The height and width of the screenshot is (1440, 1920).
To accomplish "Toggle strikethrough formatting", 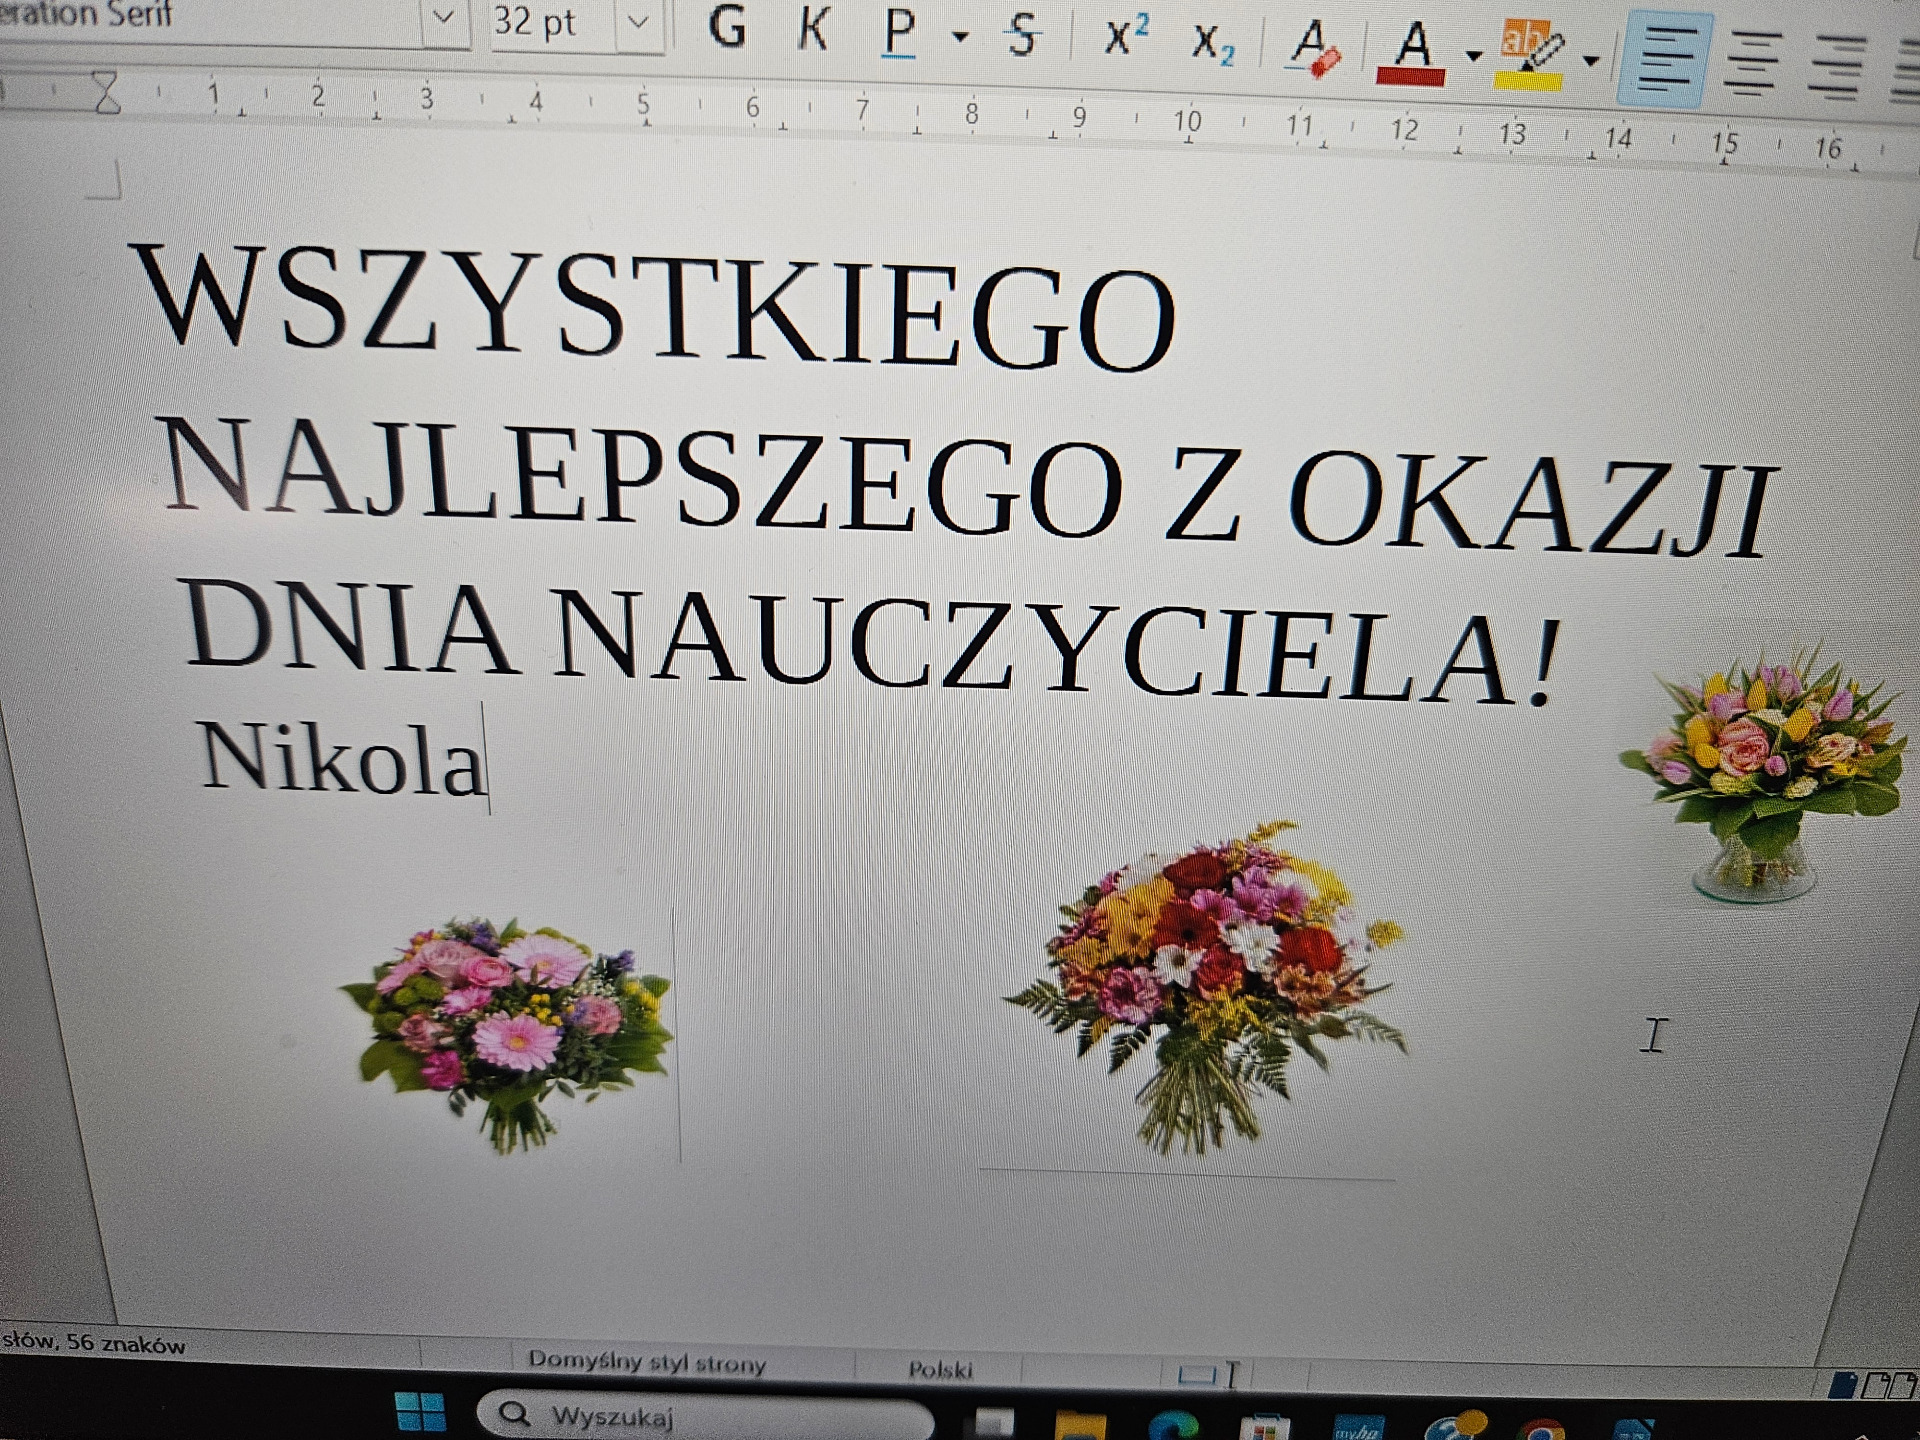I will point(1022,36).
